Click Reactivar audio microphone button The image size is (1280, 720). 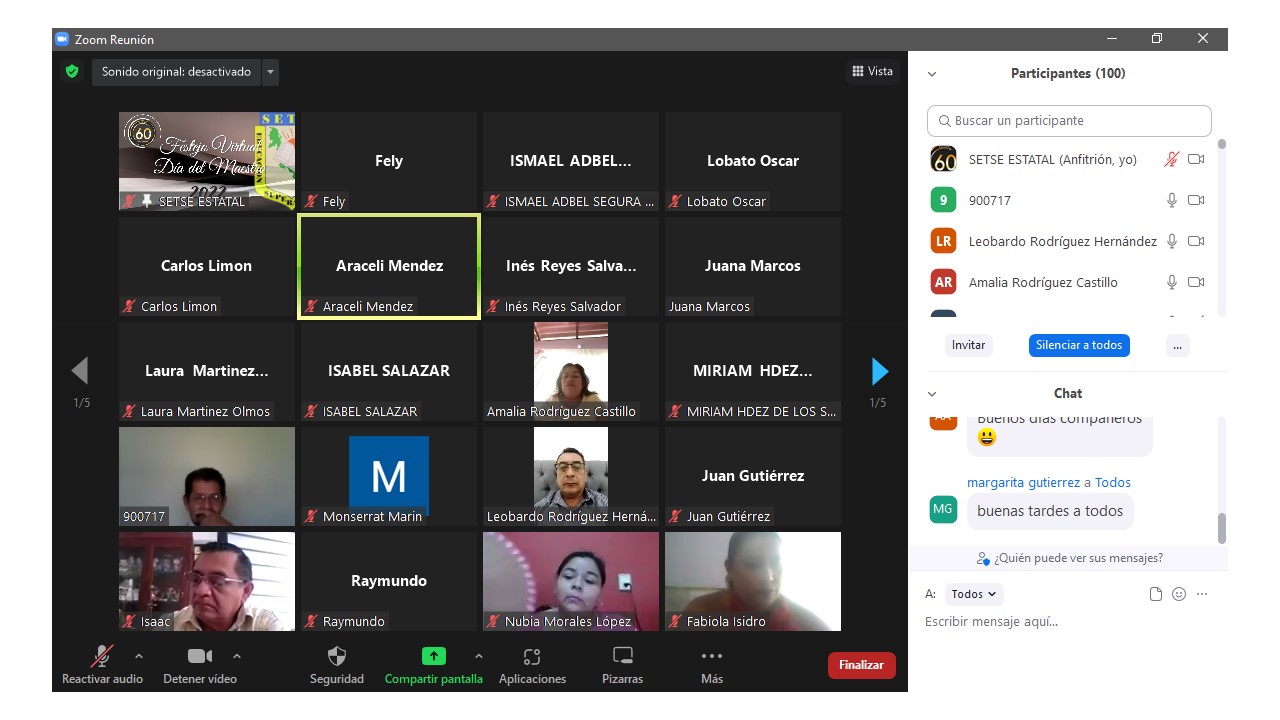102,665
